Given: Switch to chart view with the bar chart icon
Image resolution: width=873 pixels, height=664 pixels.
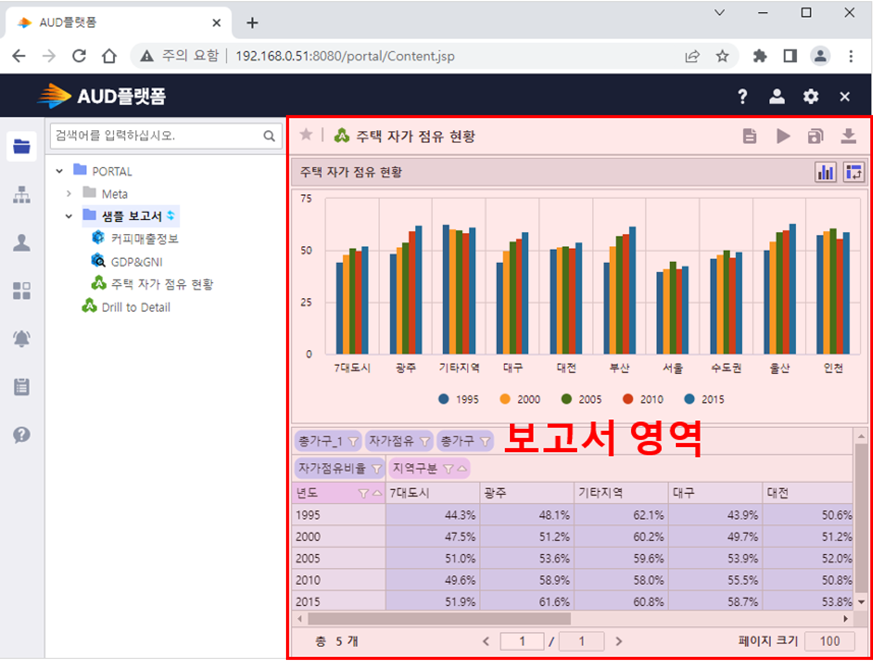Looking at the screenshot, I should [x=825, y=173].
